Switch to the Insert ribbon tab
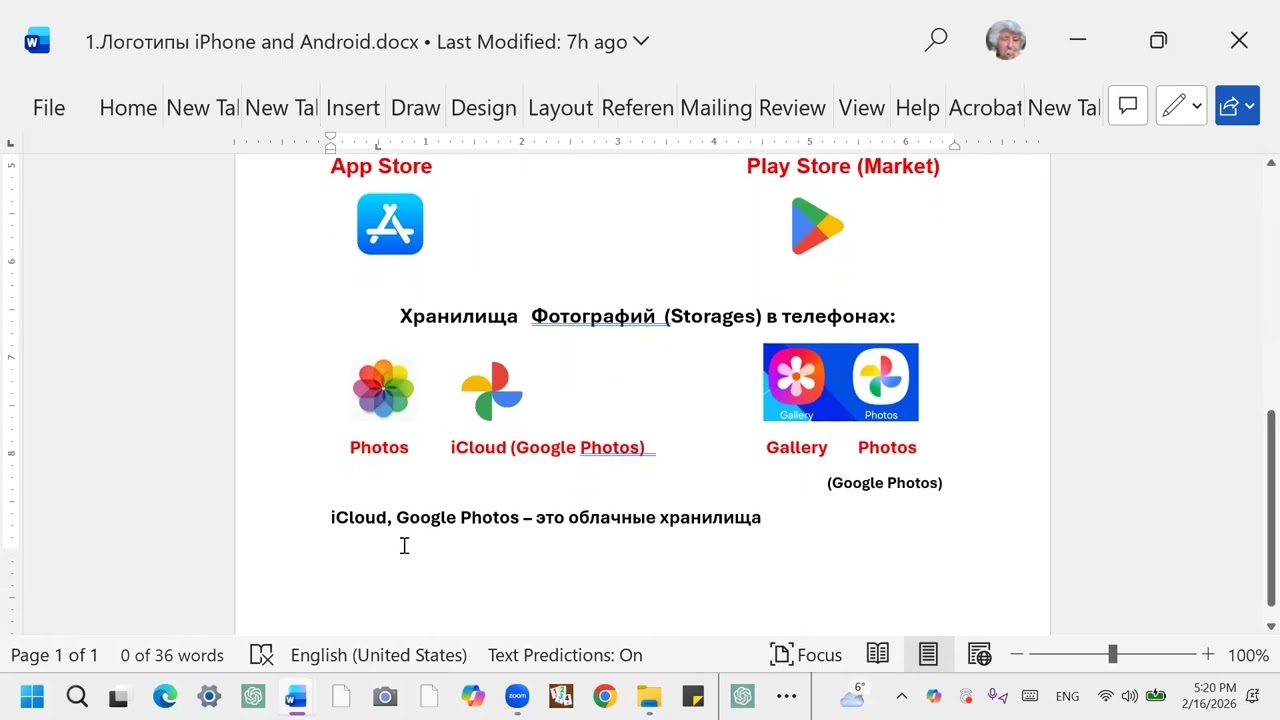1280x720 pixels. [x=353, y=107]
